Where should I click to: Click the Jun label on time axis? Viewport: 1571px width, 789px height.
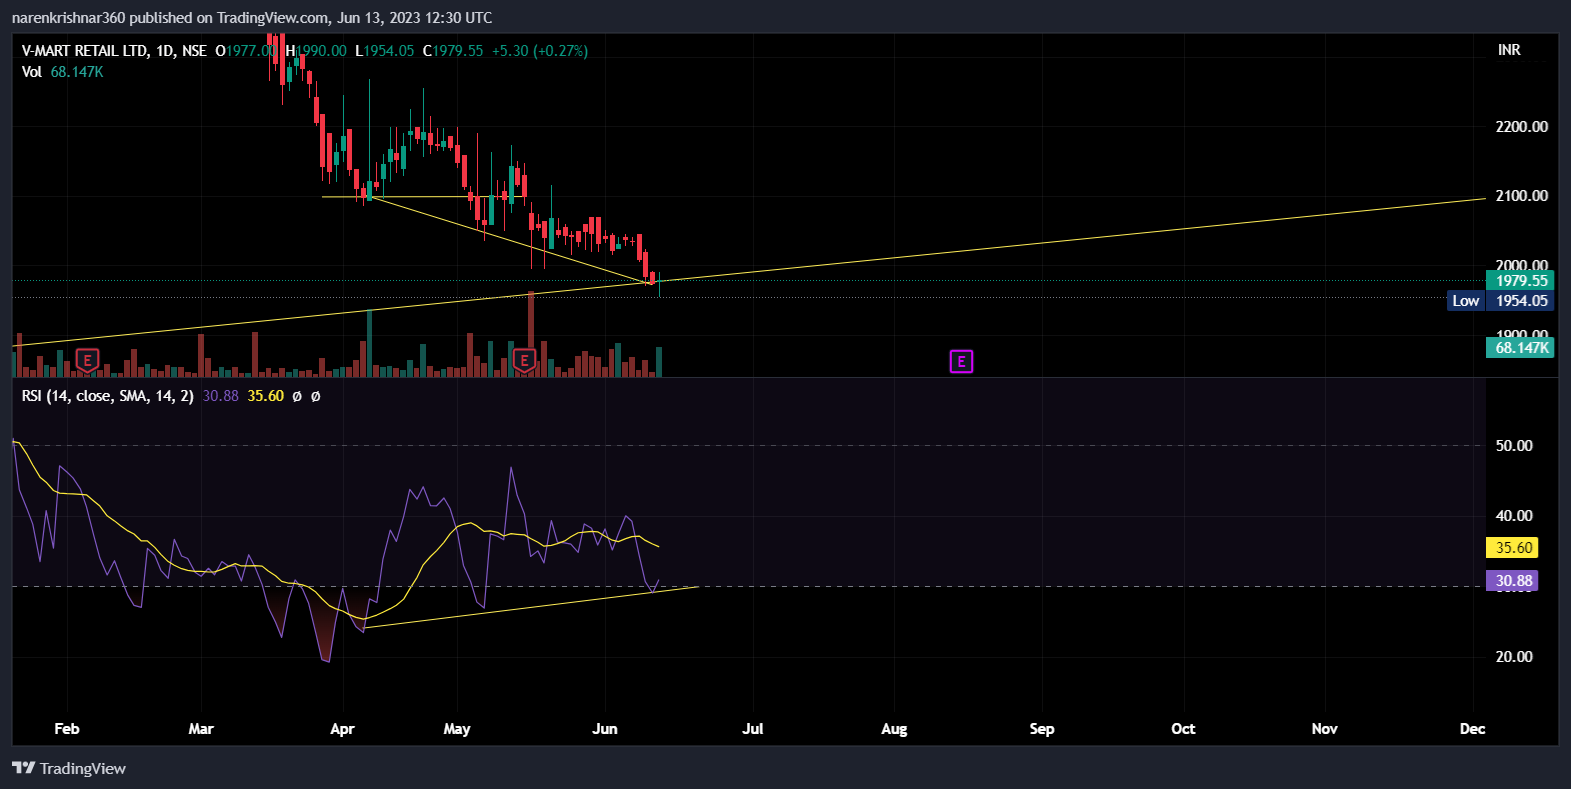[605, 729]
